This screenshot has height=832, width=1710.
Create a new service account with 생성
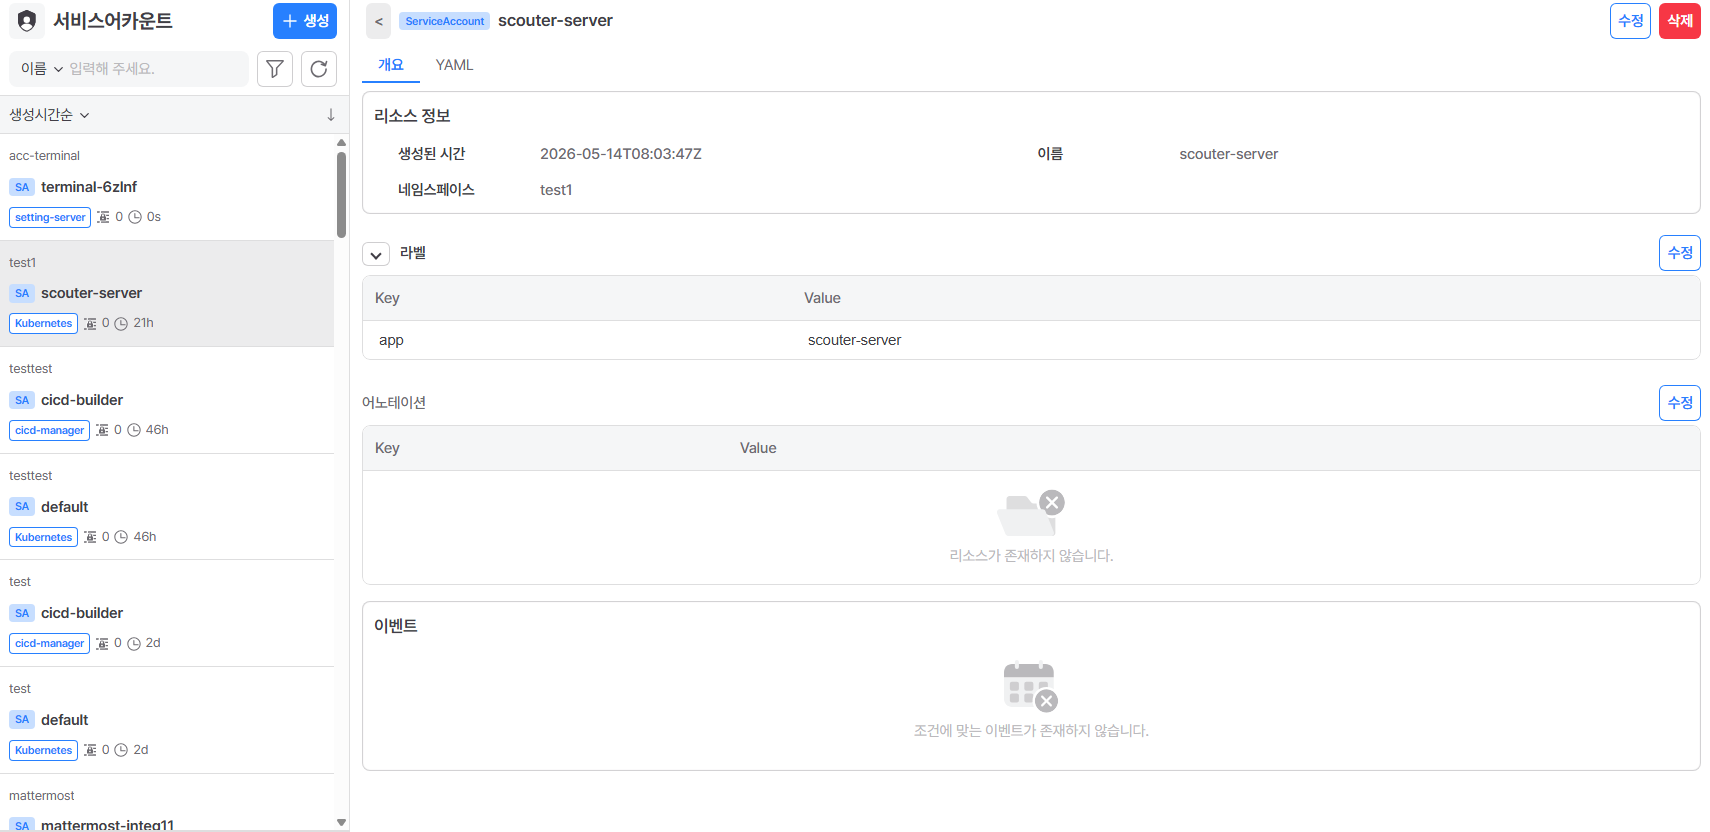point(305,21)
